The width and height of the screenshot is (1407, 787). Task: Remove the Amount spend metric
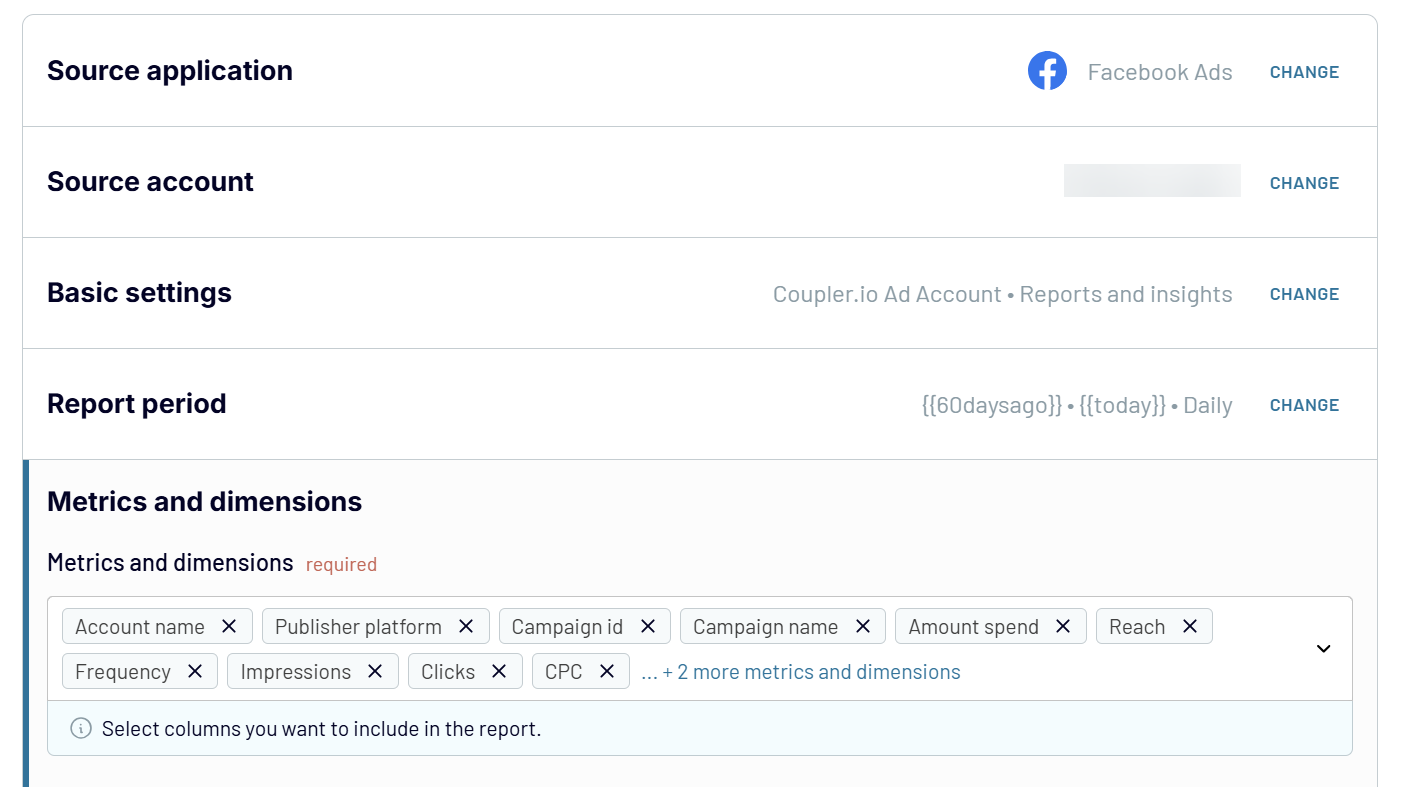[1063, 626]
